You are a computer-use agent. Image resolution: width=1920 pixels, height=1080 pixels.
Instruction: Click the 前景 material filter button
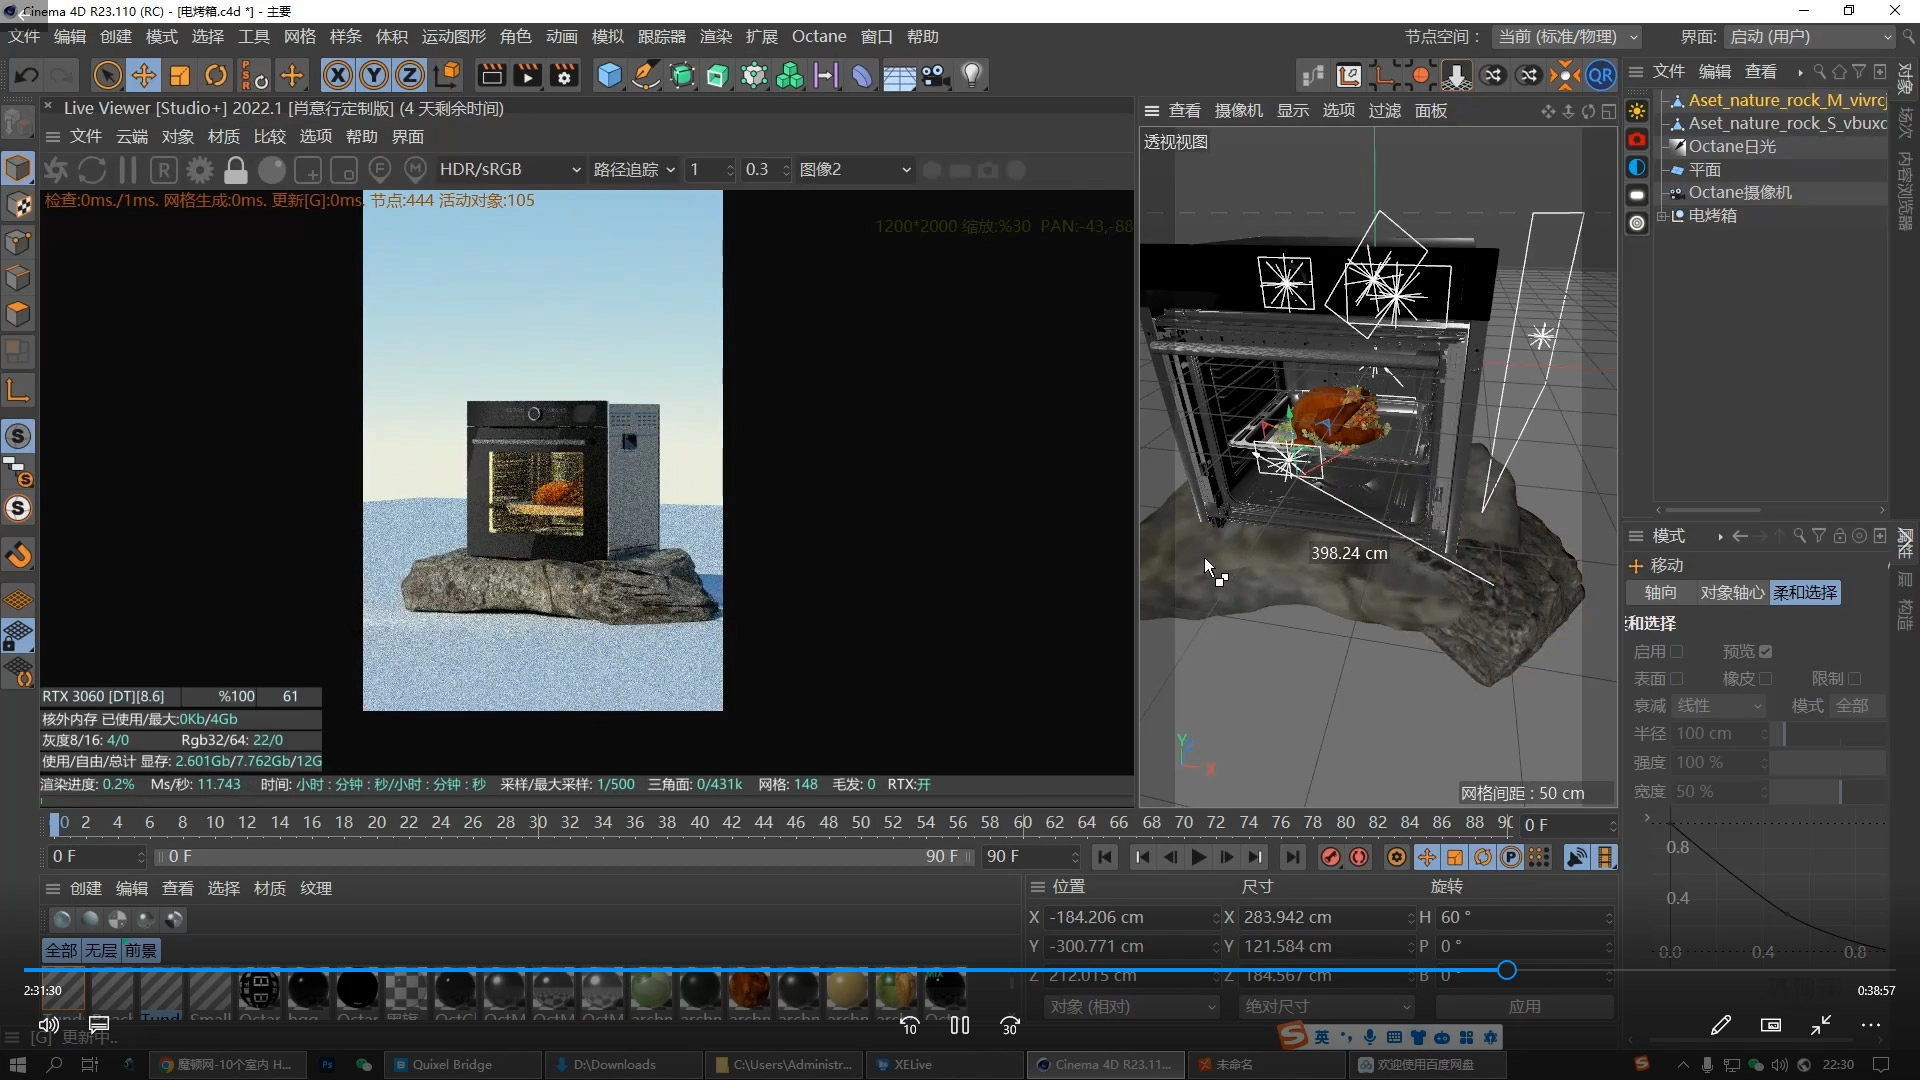(141, 951)
